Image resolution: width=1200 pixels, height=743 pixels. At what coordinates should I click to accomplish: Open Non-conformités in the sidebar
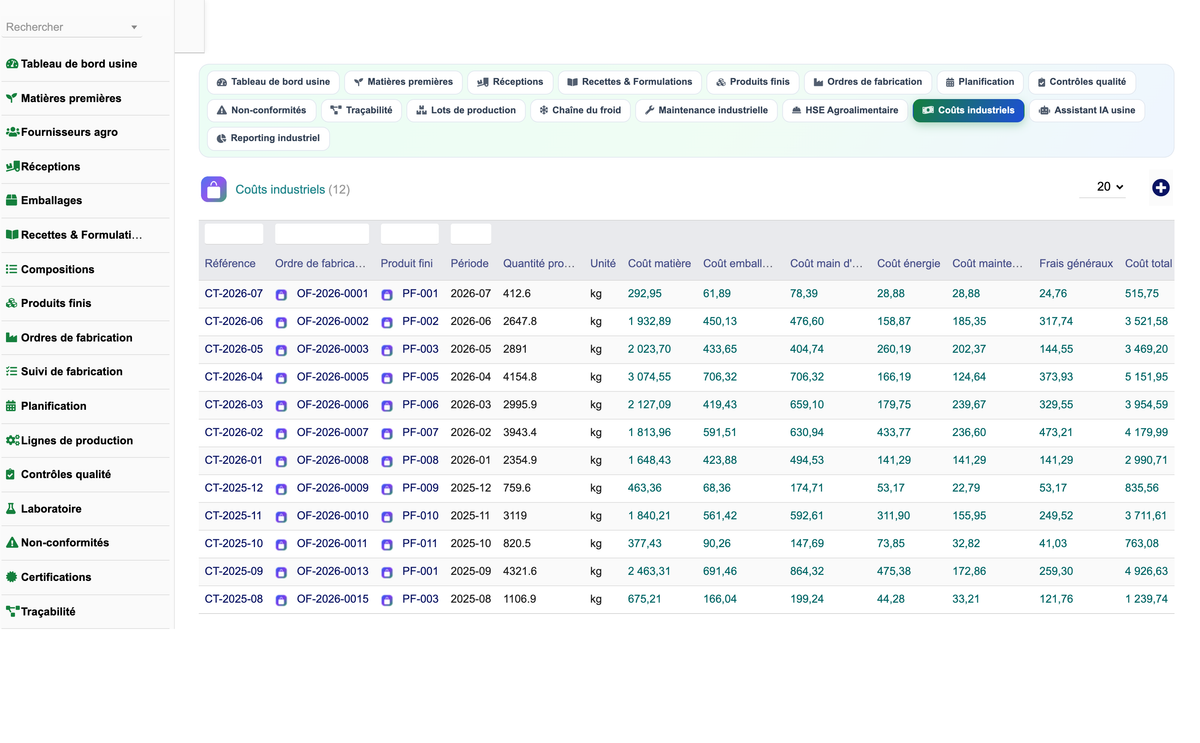pyautogui.click(x=65, y=542)
